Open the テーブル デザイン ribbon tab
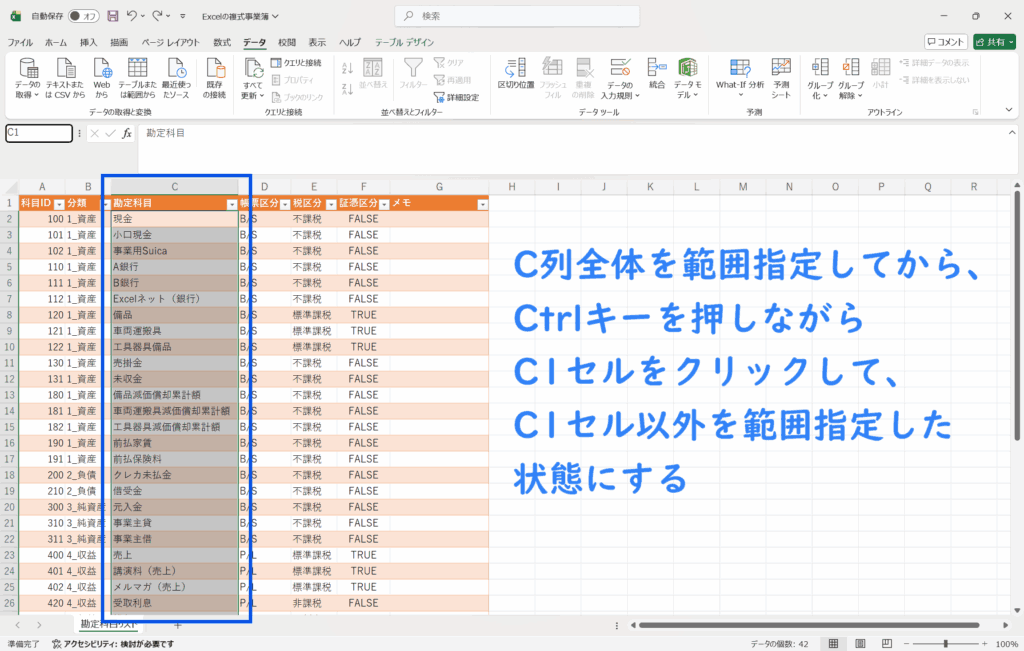Image resolution: width=1024 pixels, height=651 pixels. click(404, 42)
